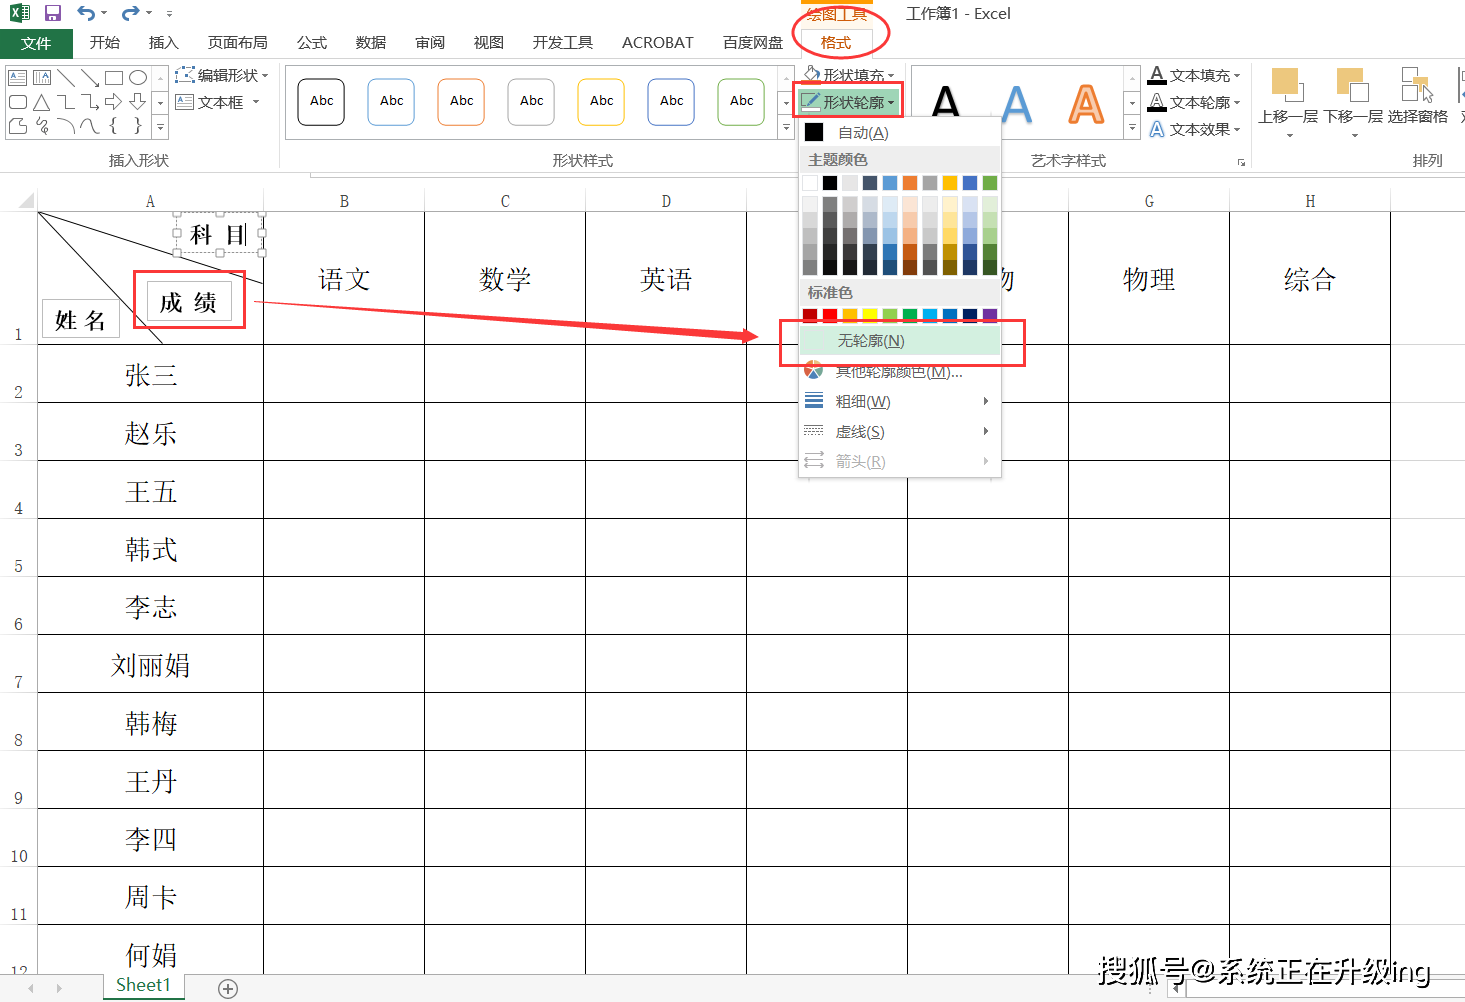Save the workbook using the floppy disk icon
The height and width of the screenshot is (1002, 1465).
[x=53, y=13]
